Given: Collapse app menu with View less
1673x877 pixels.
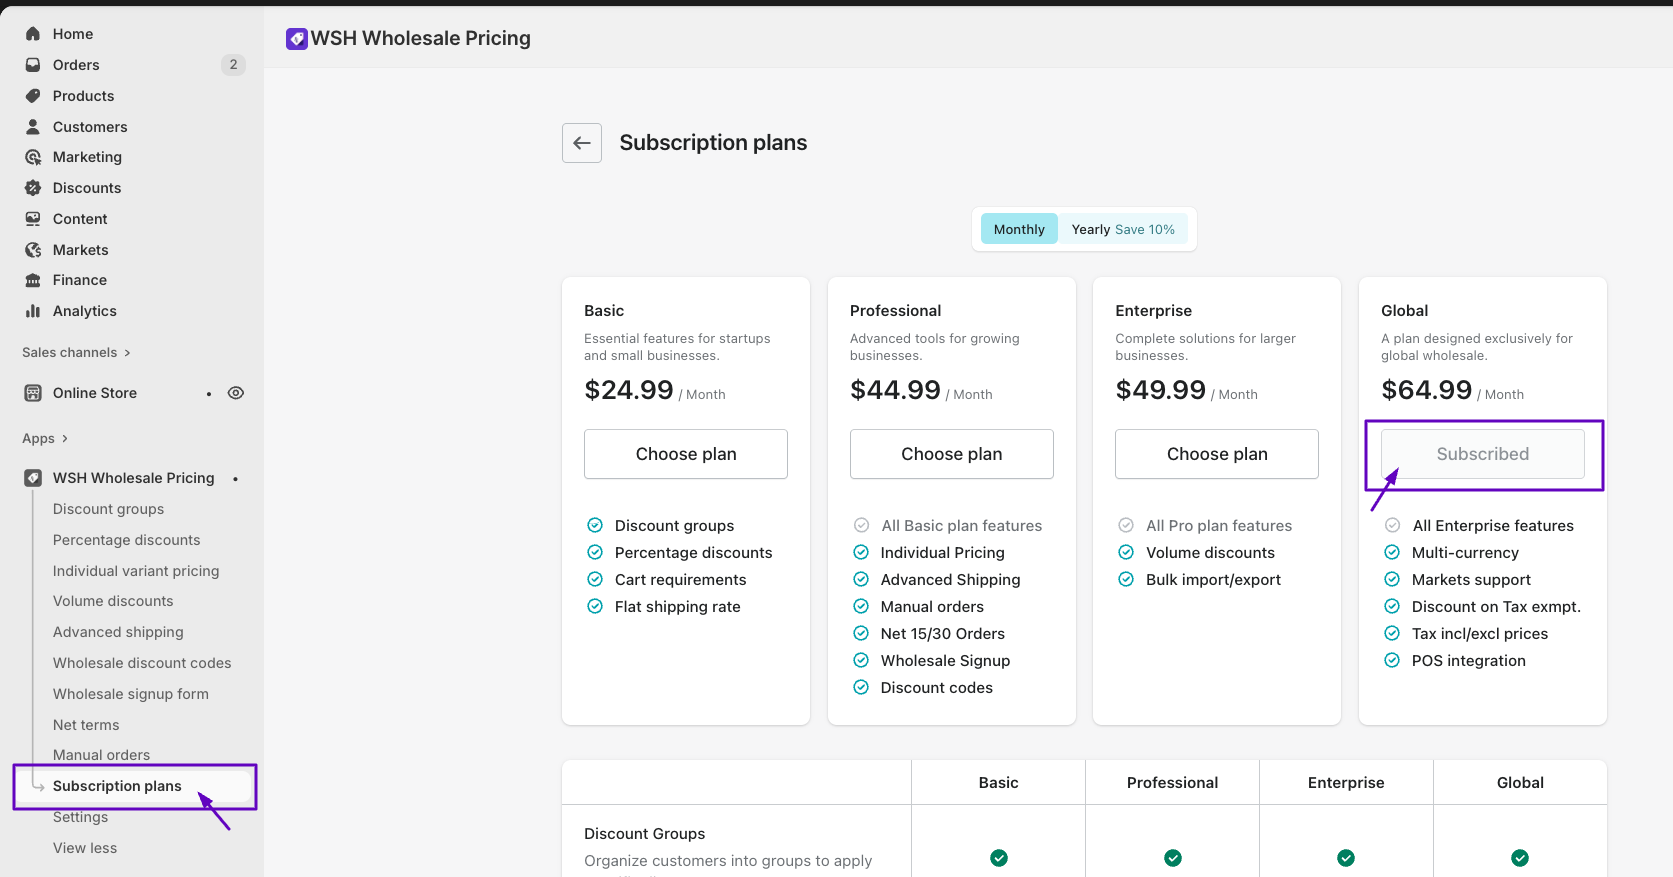Looking at the screenshot, I should coord(85,848).
